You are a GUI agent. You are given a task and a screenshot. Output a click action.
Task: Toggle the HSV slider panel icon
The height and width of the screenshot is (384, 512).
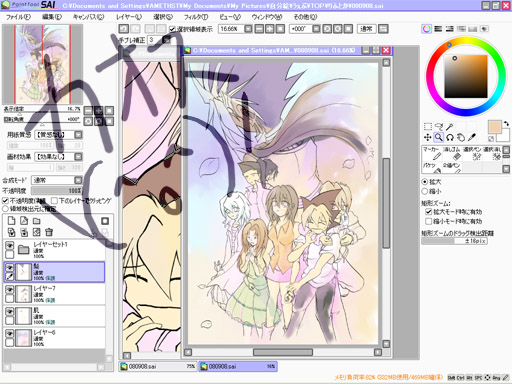pos(450,29)
